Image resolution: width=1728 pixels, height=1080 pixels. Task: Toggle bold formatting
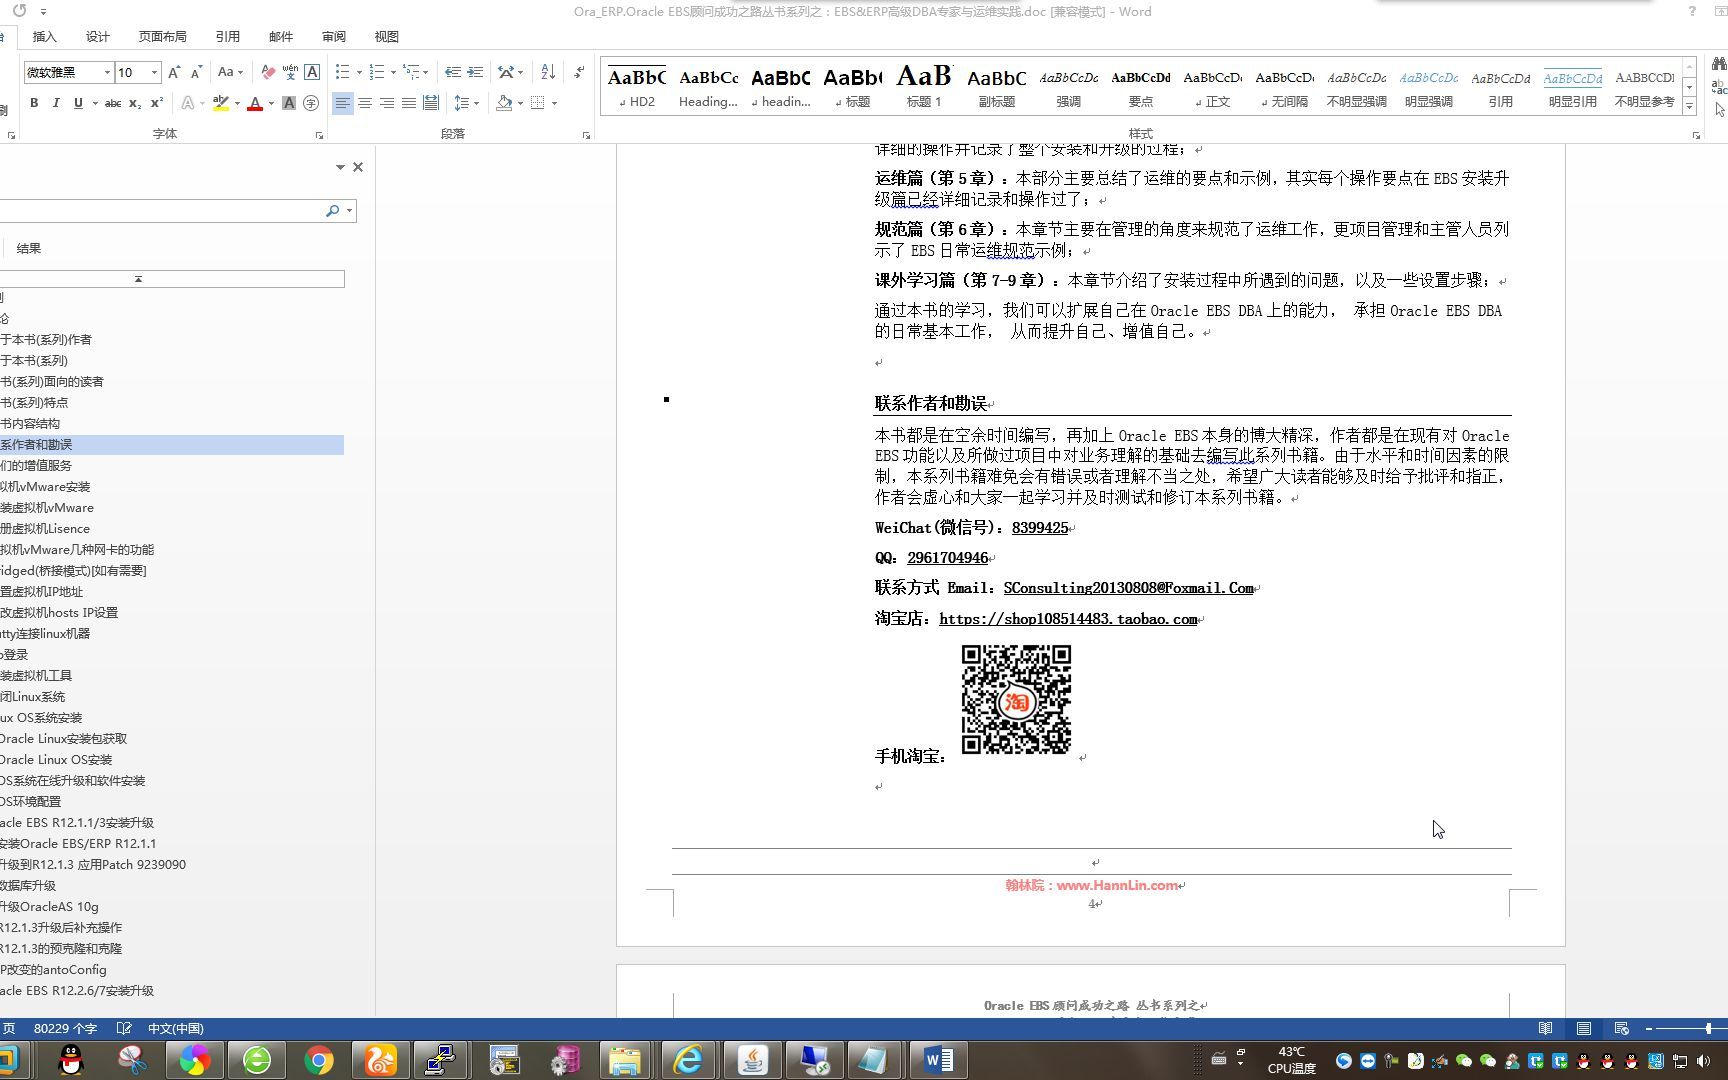[34, 103]
